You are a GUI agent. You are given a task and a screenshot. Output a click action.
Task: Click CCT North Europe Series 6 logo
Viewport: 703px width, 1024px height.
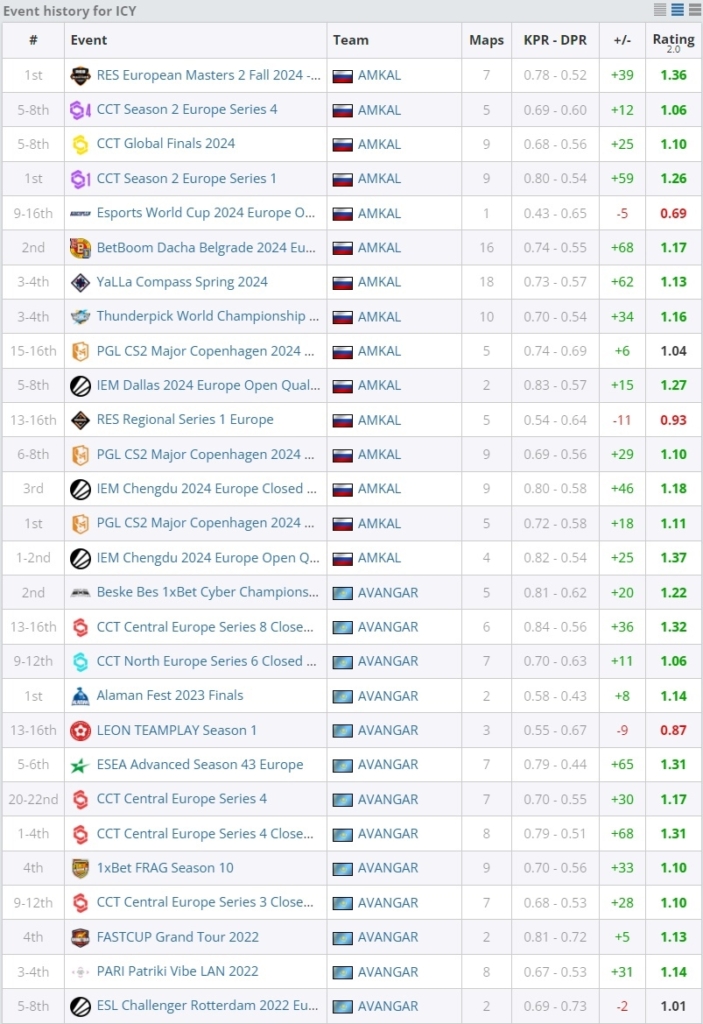(x=80, y=662)
